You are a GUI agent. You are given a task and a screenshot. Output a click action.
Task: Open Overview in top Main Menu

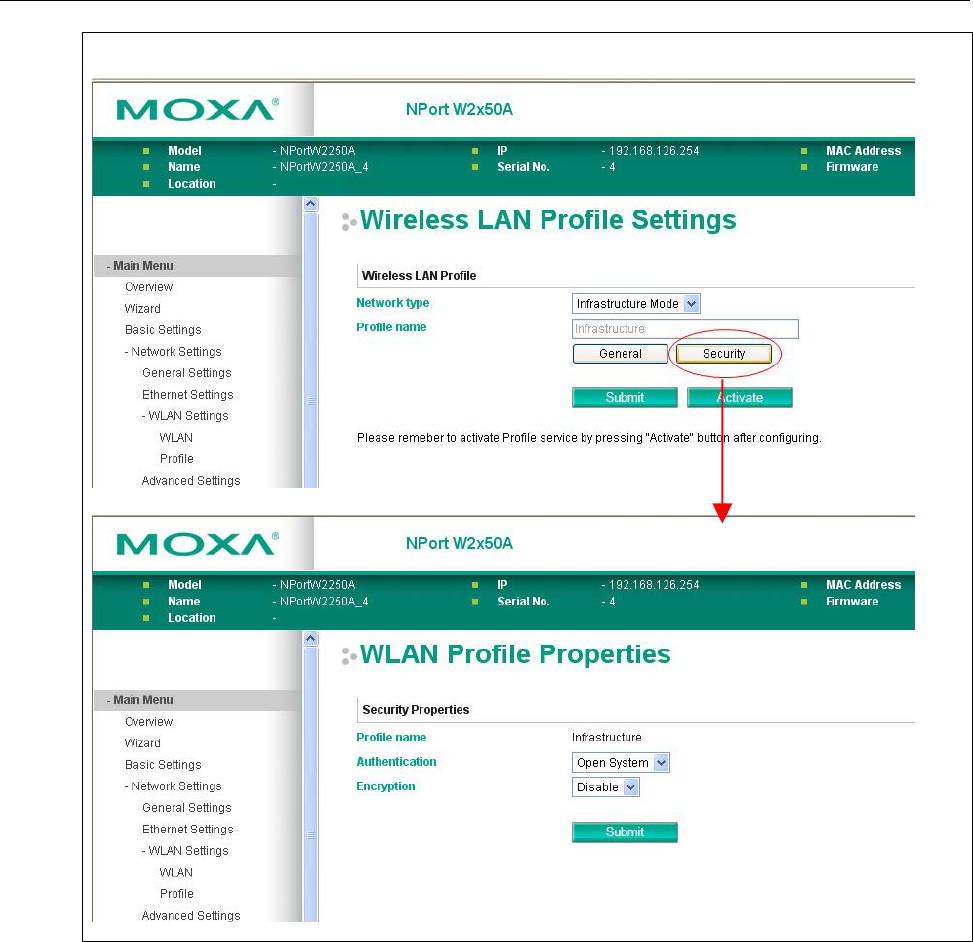(149, 287)
